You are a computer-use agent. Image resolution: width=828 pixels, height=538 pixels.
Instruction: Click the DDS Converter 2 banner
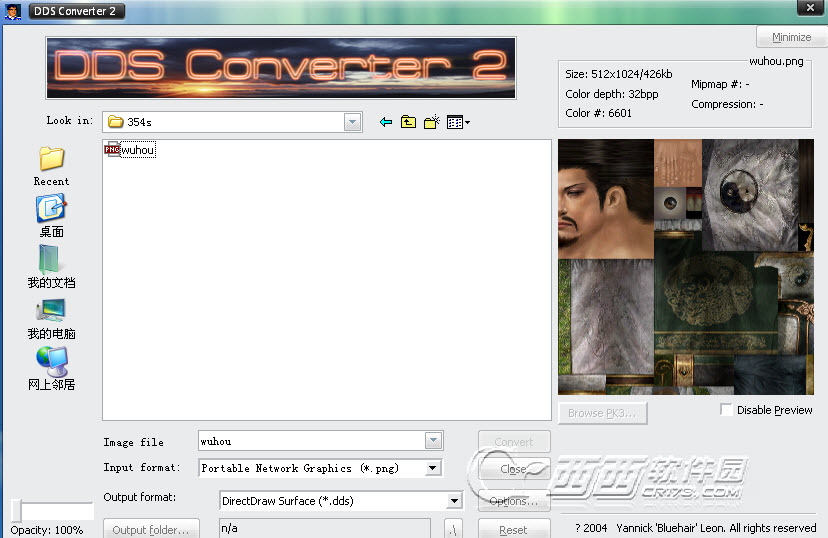coord(281,68)
